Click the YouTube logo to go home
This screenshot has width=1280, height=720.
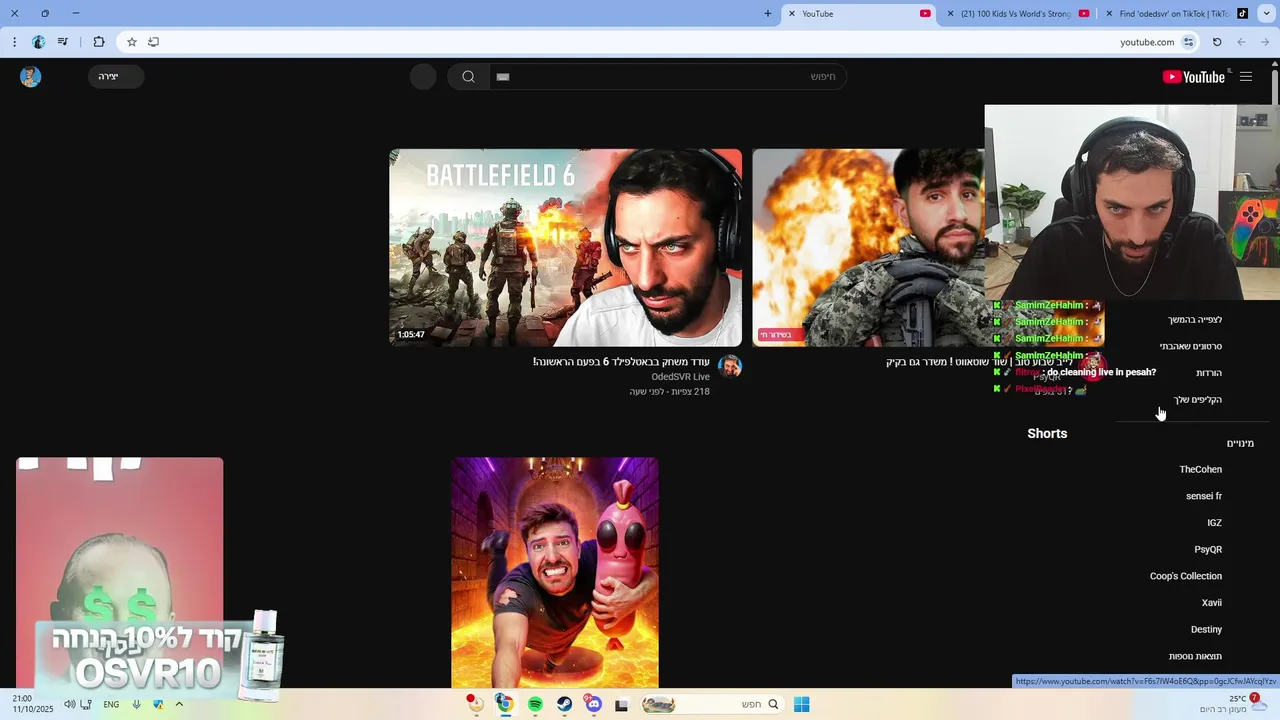click(x=1194, y=77)
